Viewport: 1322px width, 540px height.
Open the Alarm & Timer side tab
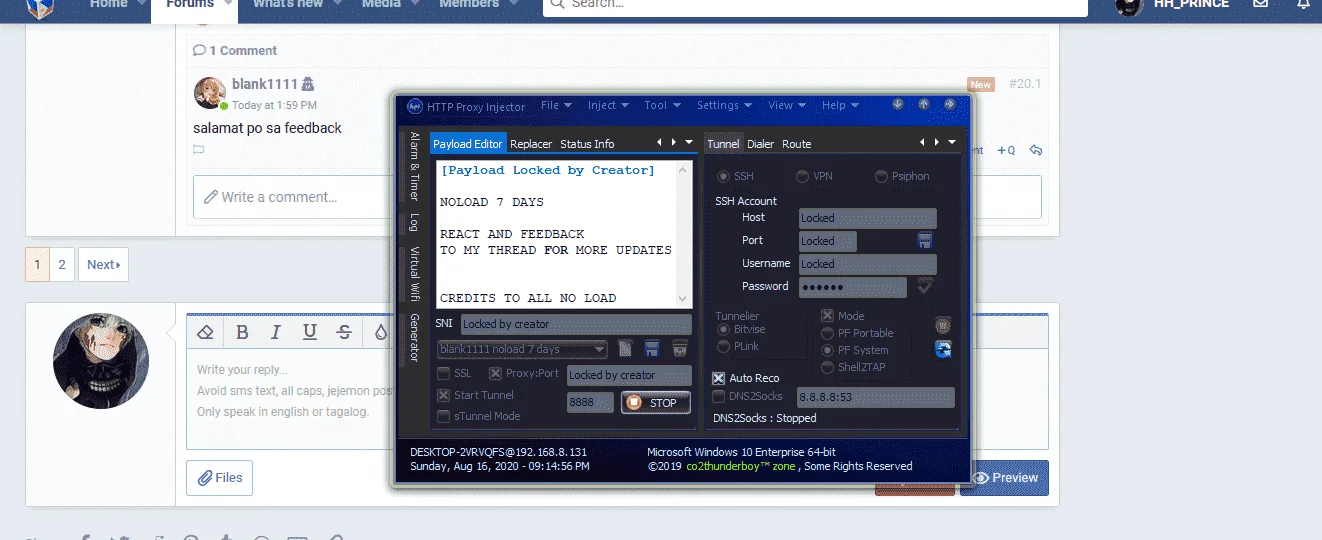coord(414,166)
